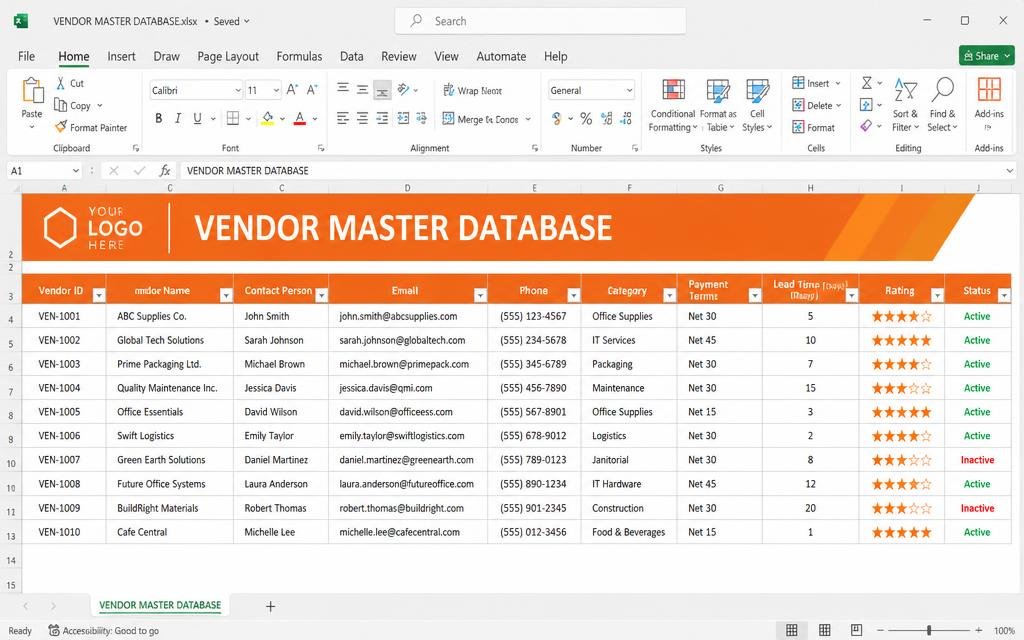Screen dimensions: 1024x640
Task: Switch to the Formulas tab
Action: point(299,56)
